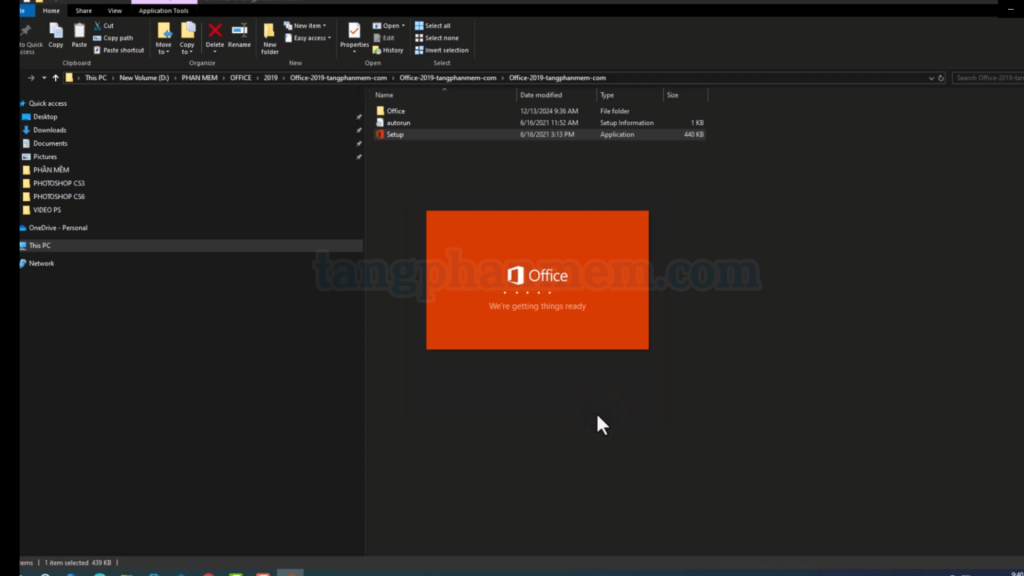The image size is (1024, 576).
Task: Expand the address bar history dropdown
Action: click(x=931, y=78)
